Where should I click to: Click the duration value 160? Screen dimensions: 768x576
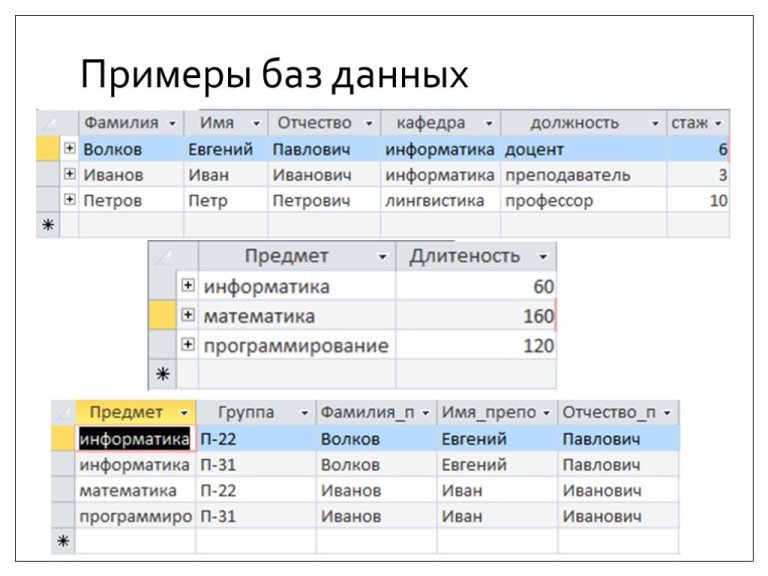[x=476, y=316]
